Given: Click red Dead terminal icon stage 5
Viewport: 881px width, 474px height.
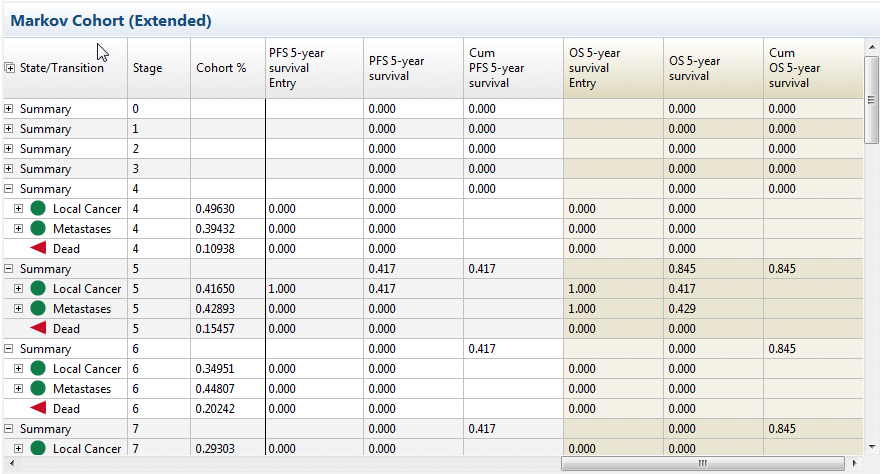Looking at the screenshot, I should [x=38, y=329].
